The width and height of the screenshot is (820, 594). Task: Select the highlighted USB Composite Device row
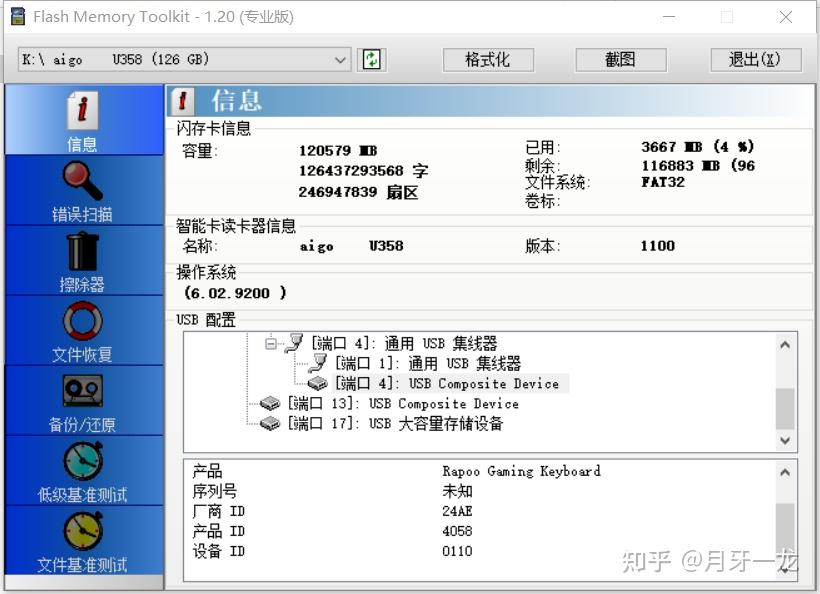click(420, 383)
